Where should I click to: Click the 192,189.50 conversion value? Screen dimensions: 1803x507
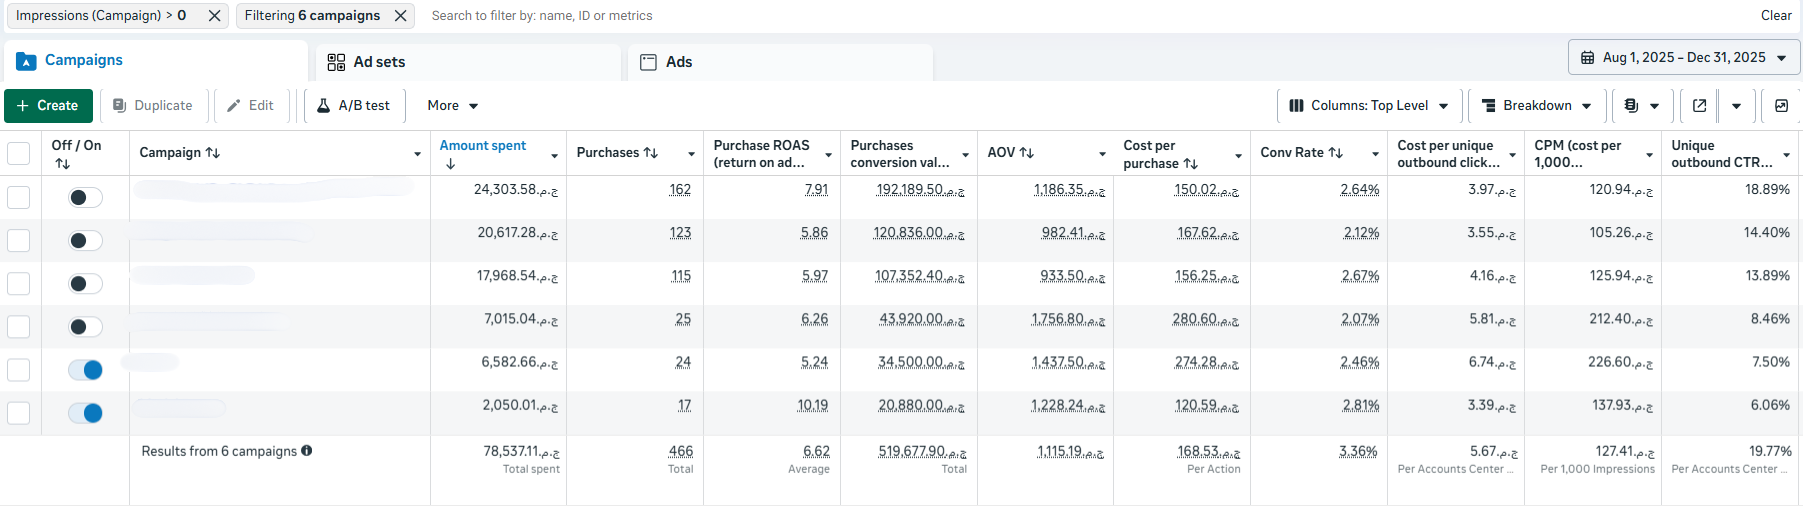click(x=920, y=190)
